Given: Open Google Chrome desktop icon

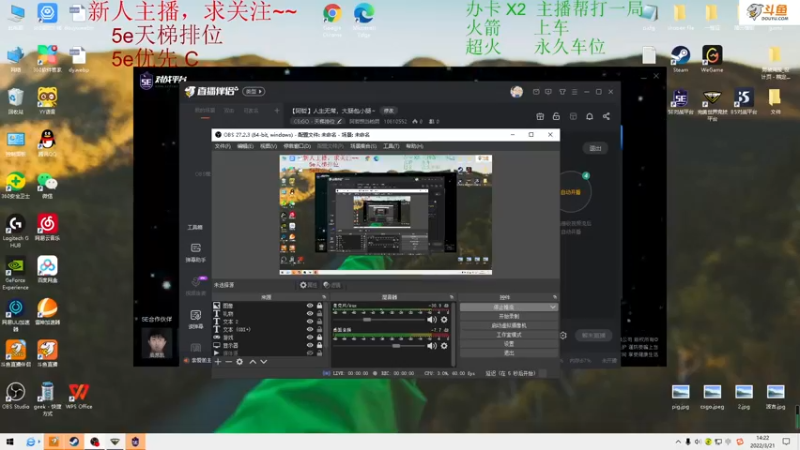Looking at the screenshot, I should tap(332, 19).
